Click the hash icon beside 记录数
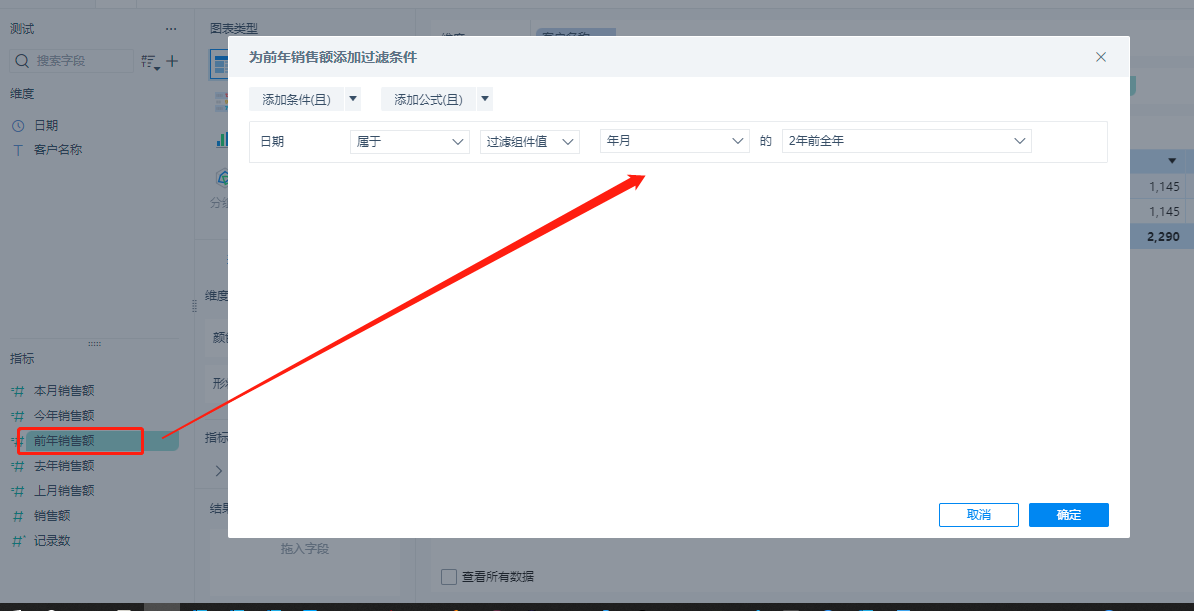 click(18, 540)
